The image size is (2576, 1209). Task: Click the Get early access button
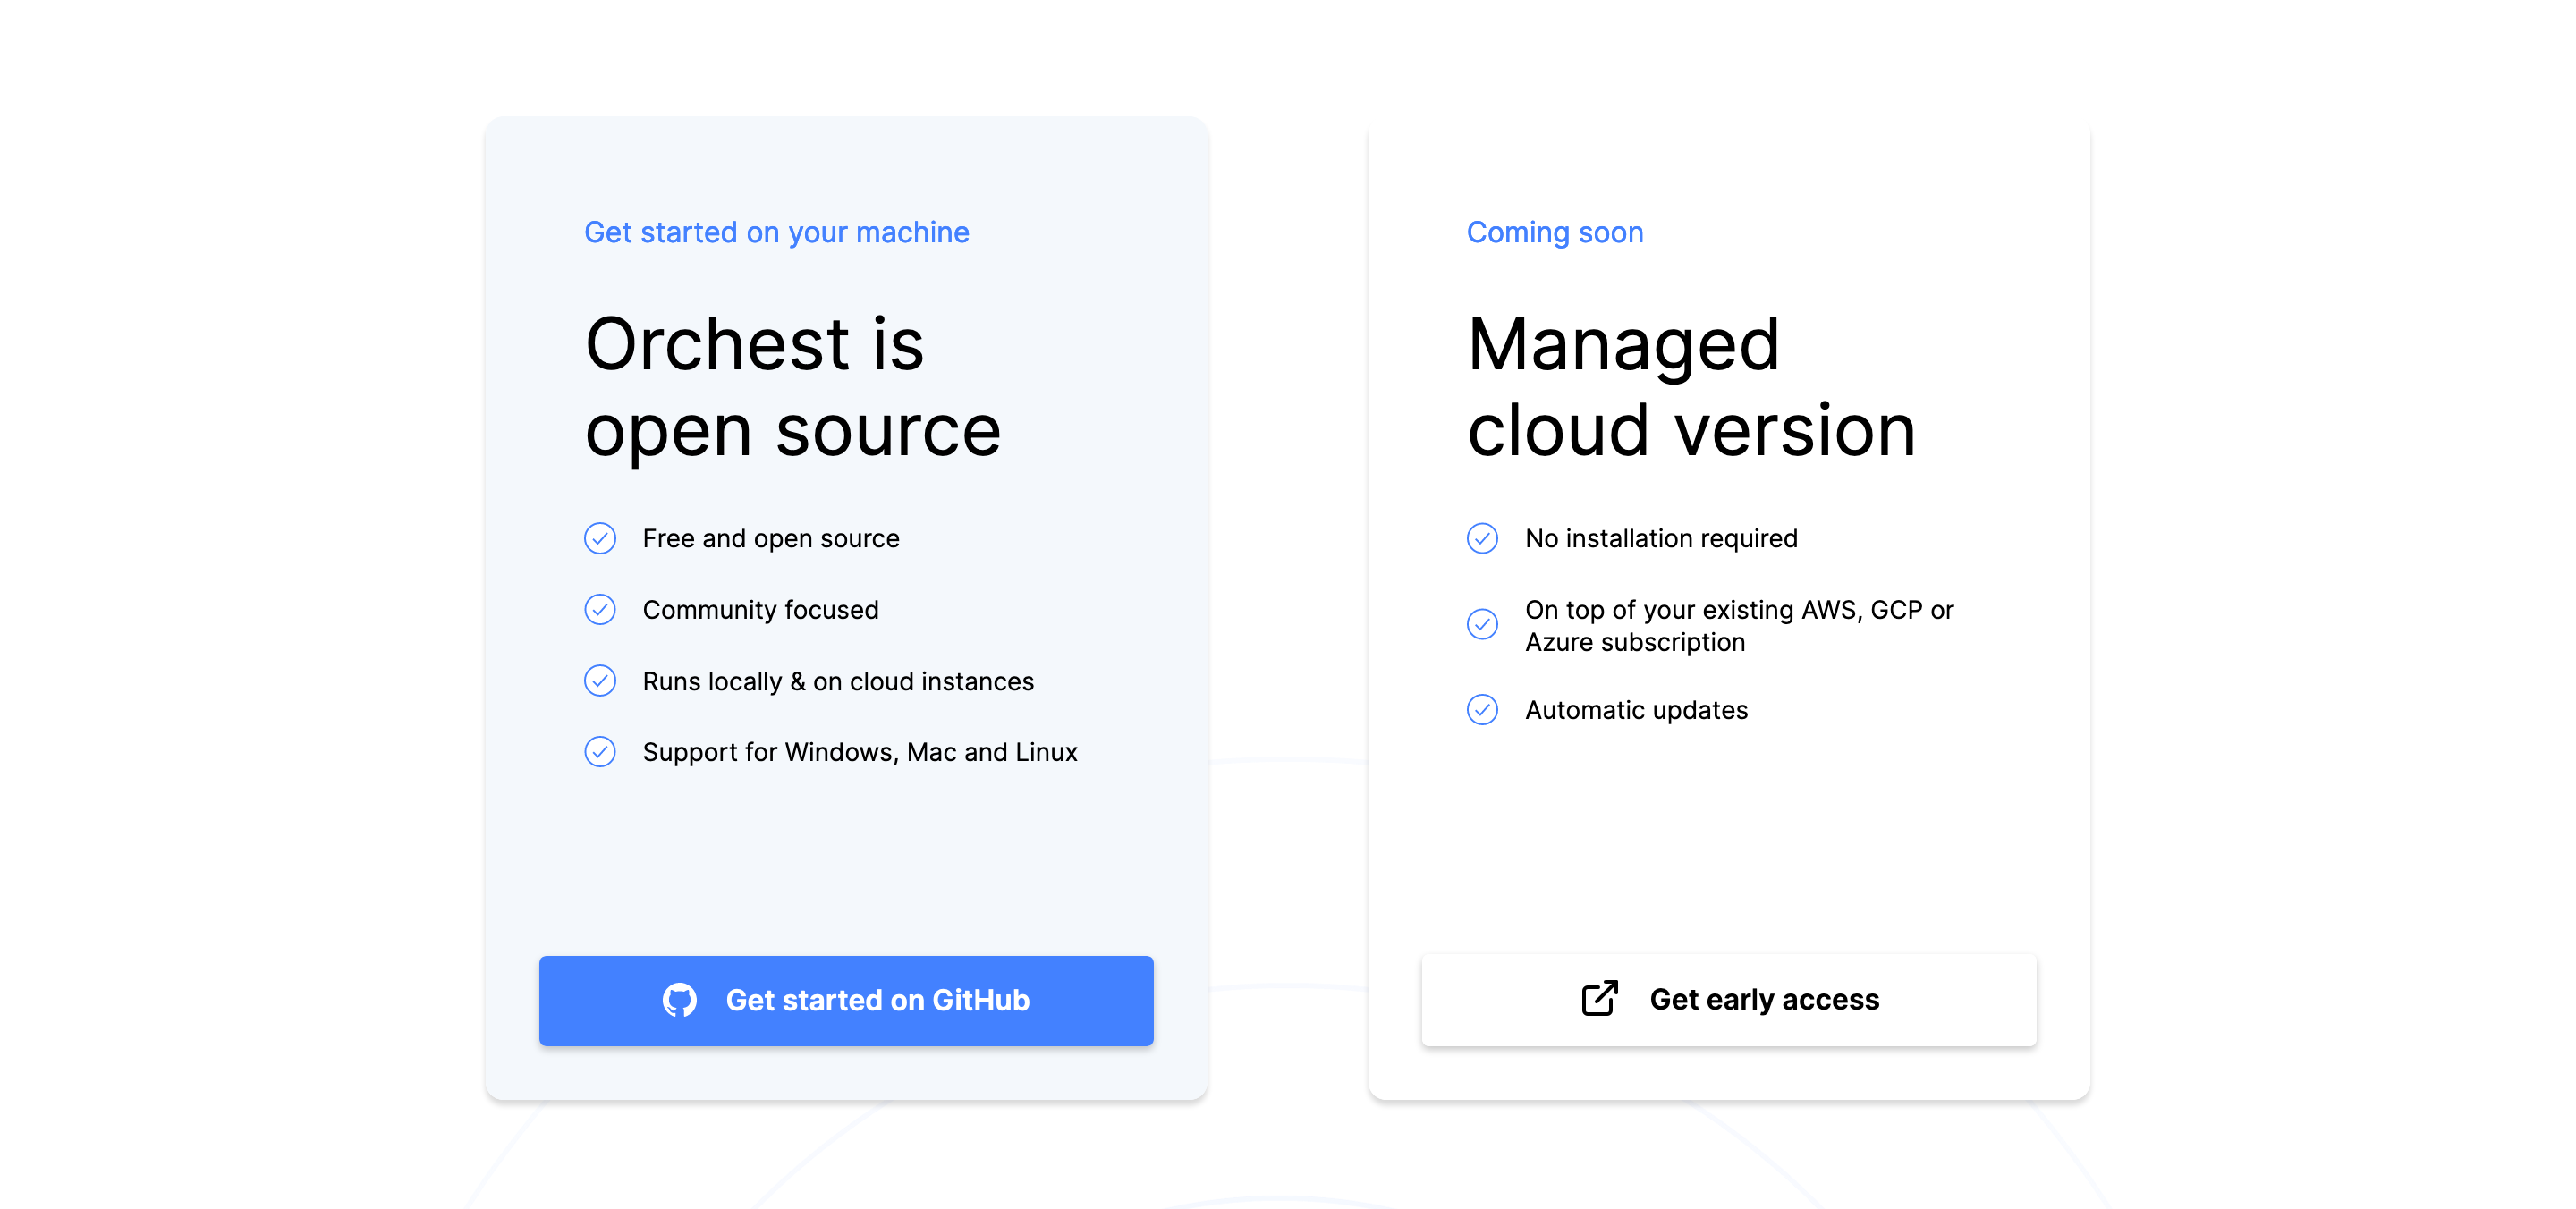tap(1729, 1000)
